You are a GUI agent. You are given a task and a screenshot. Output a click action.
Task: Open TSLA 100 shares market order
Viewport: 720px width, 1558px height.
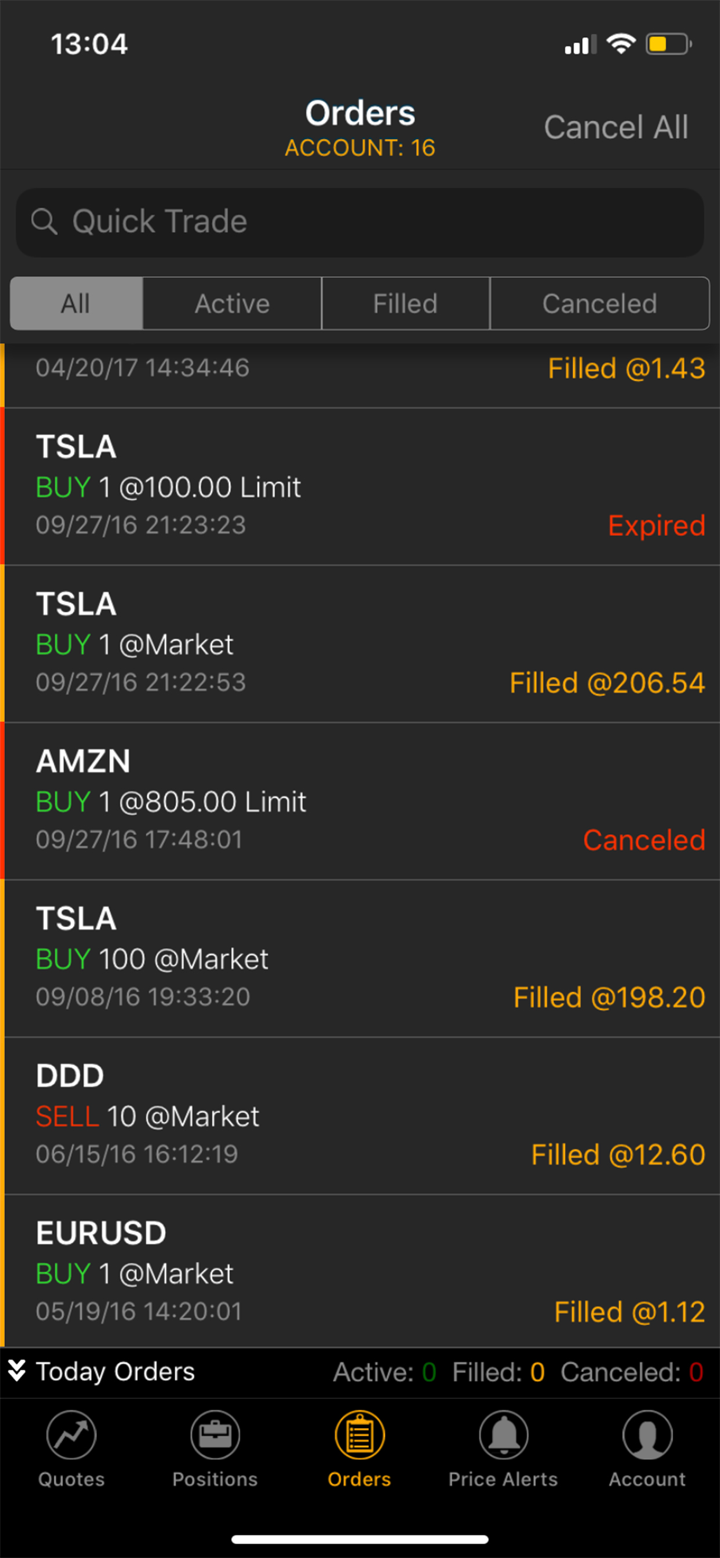click(360, 958)
